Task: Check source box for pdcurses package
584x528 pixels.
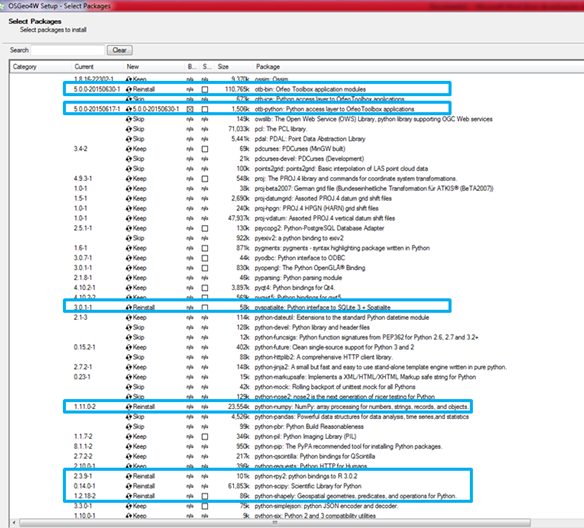Action: tap(205, 149)
